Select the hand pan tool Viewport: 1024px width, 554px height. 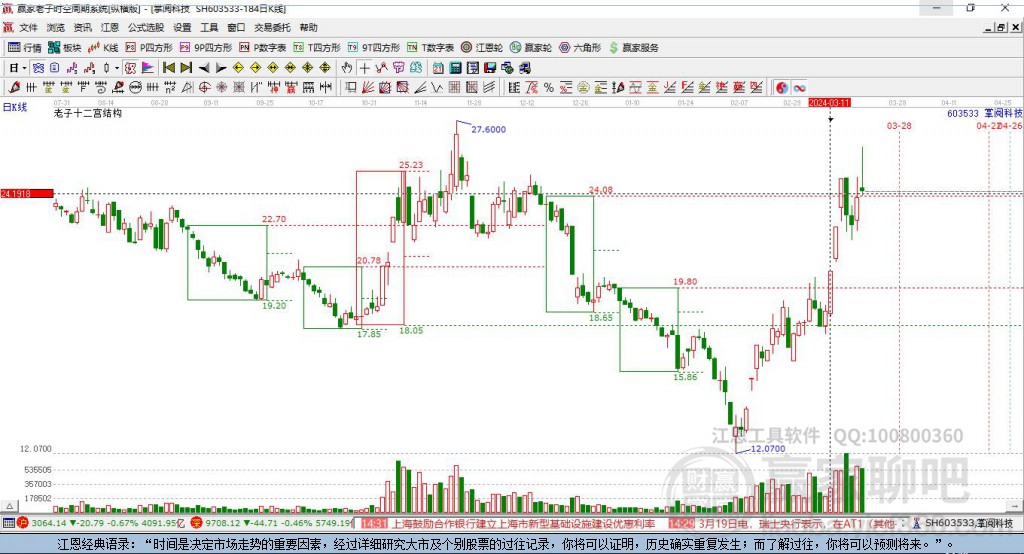click(347, 67)
